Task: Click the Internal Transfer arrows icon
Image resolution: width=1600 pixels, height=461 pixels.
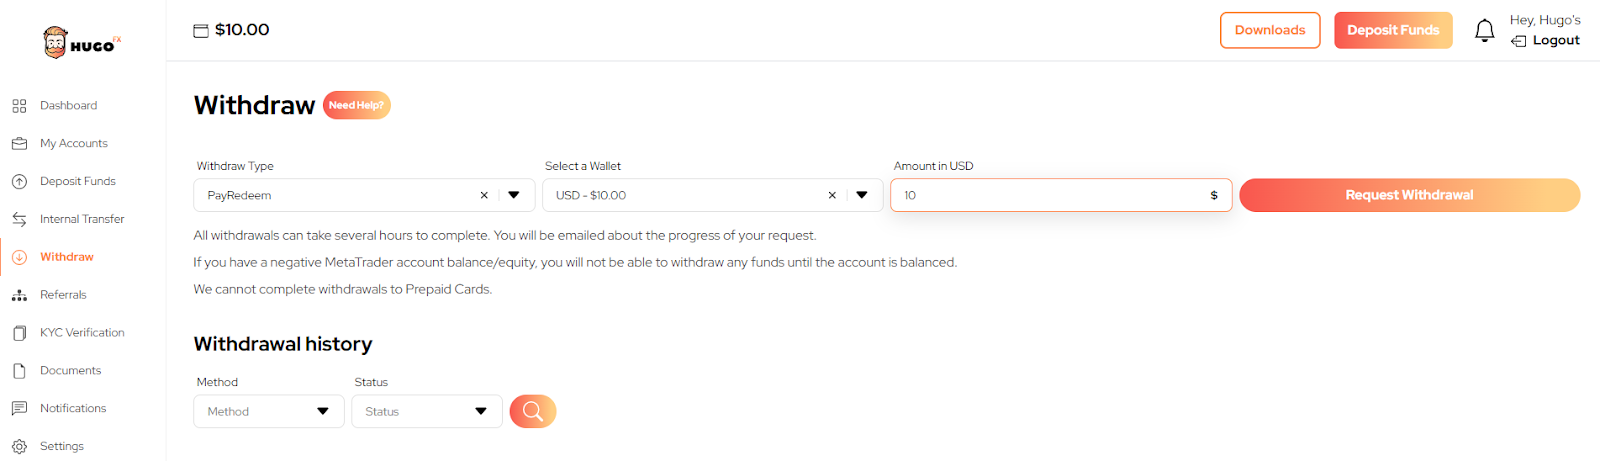Action: pos(19,219)
